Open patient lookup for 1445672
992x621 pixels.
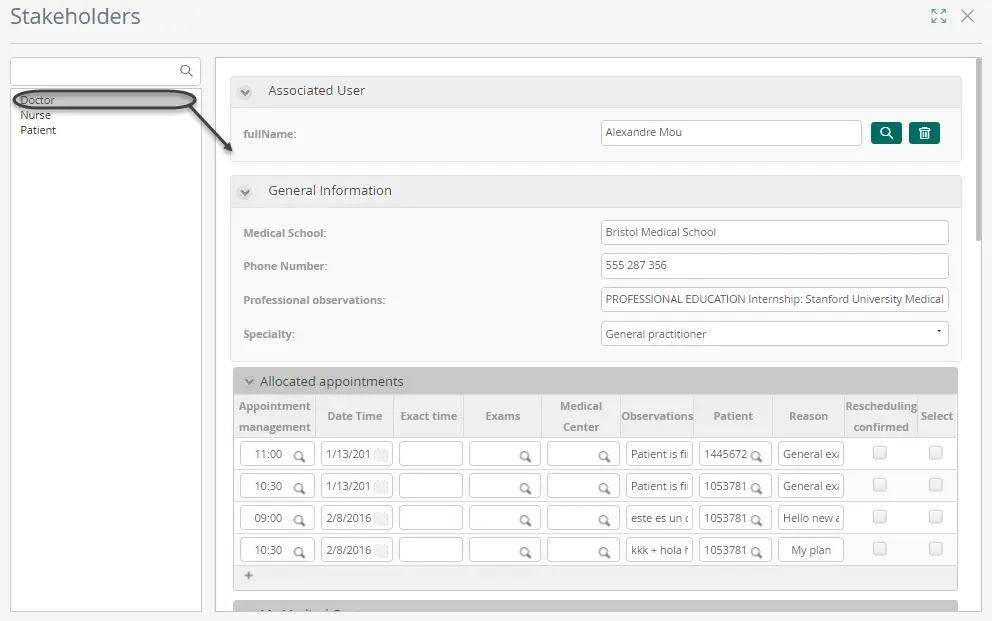(756, 456)
